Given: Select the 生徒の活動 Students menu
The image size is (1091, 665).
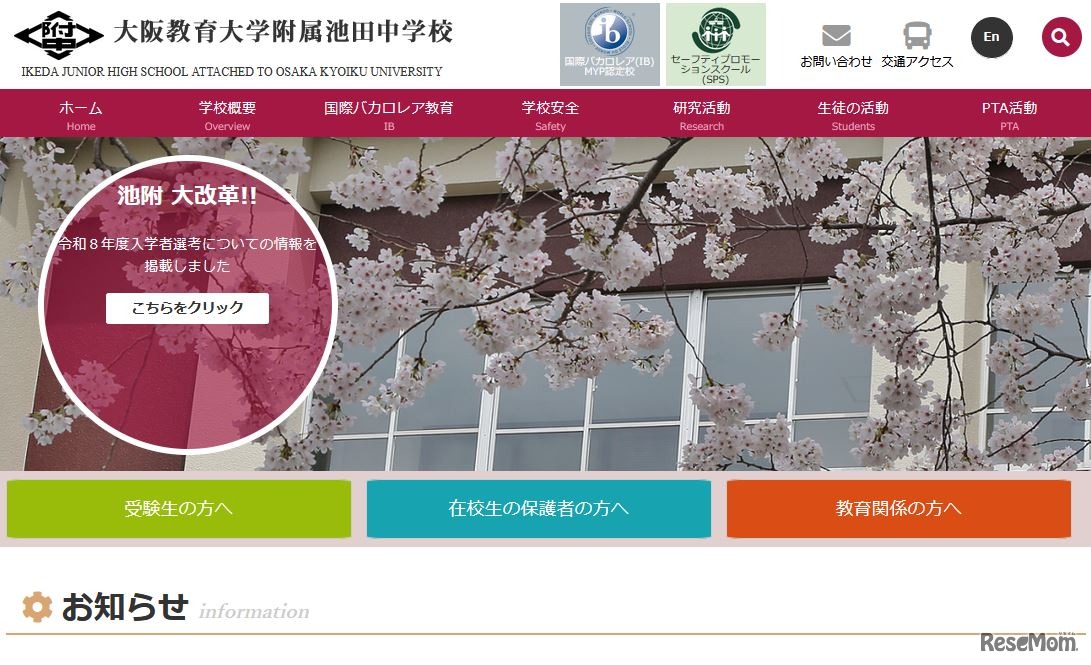Looking at the screenshot, I should [x=853, y=114].
